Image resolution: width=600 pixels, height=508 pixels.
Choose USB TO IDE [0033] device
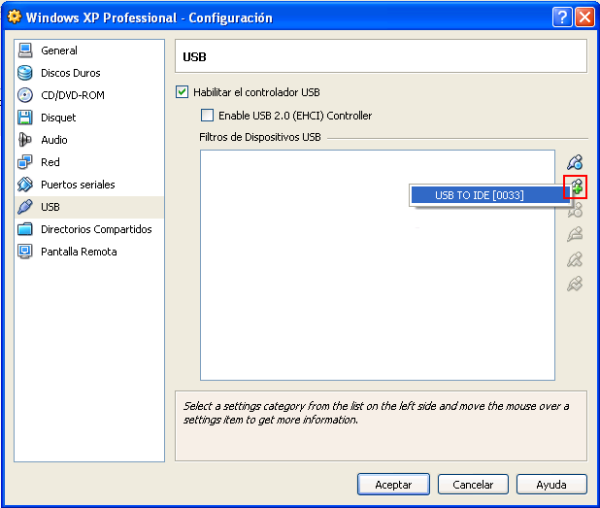[x=479, y=195]
